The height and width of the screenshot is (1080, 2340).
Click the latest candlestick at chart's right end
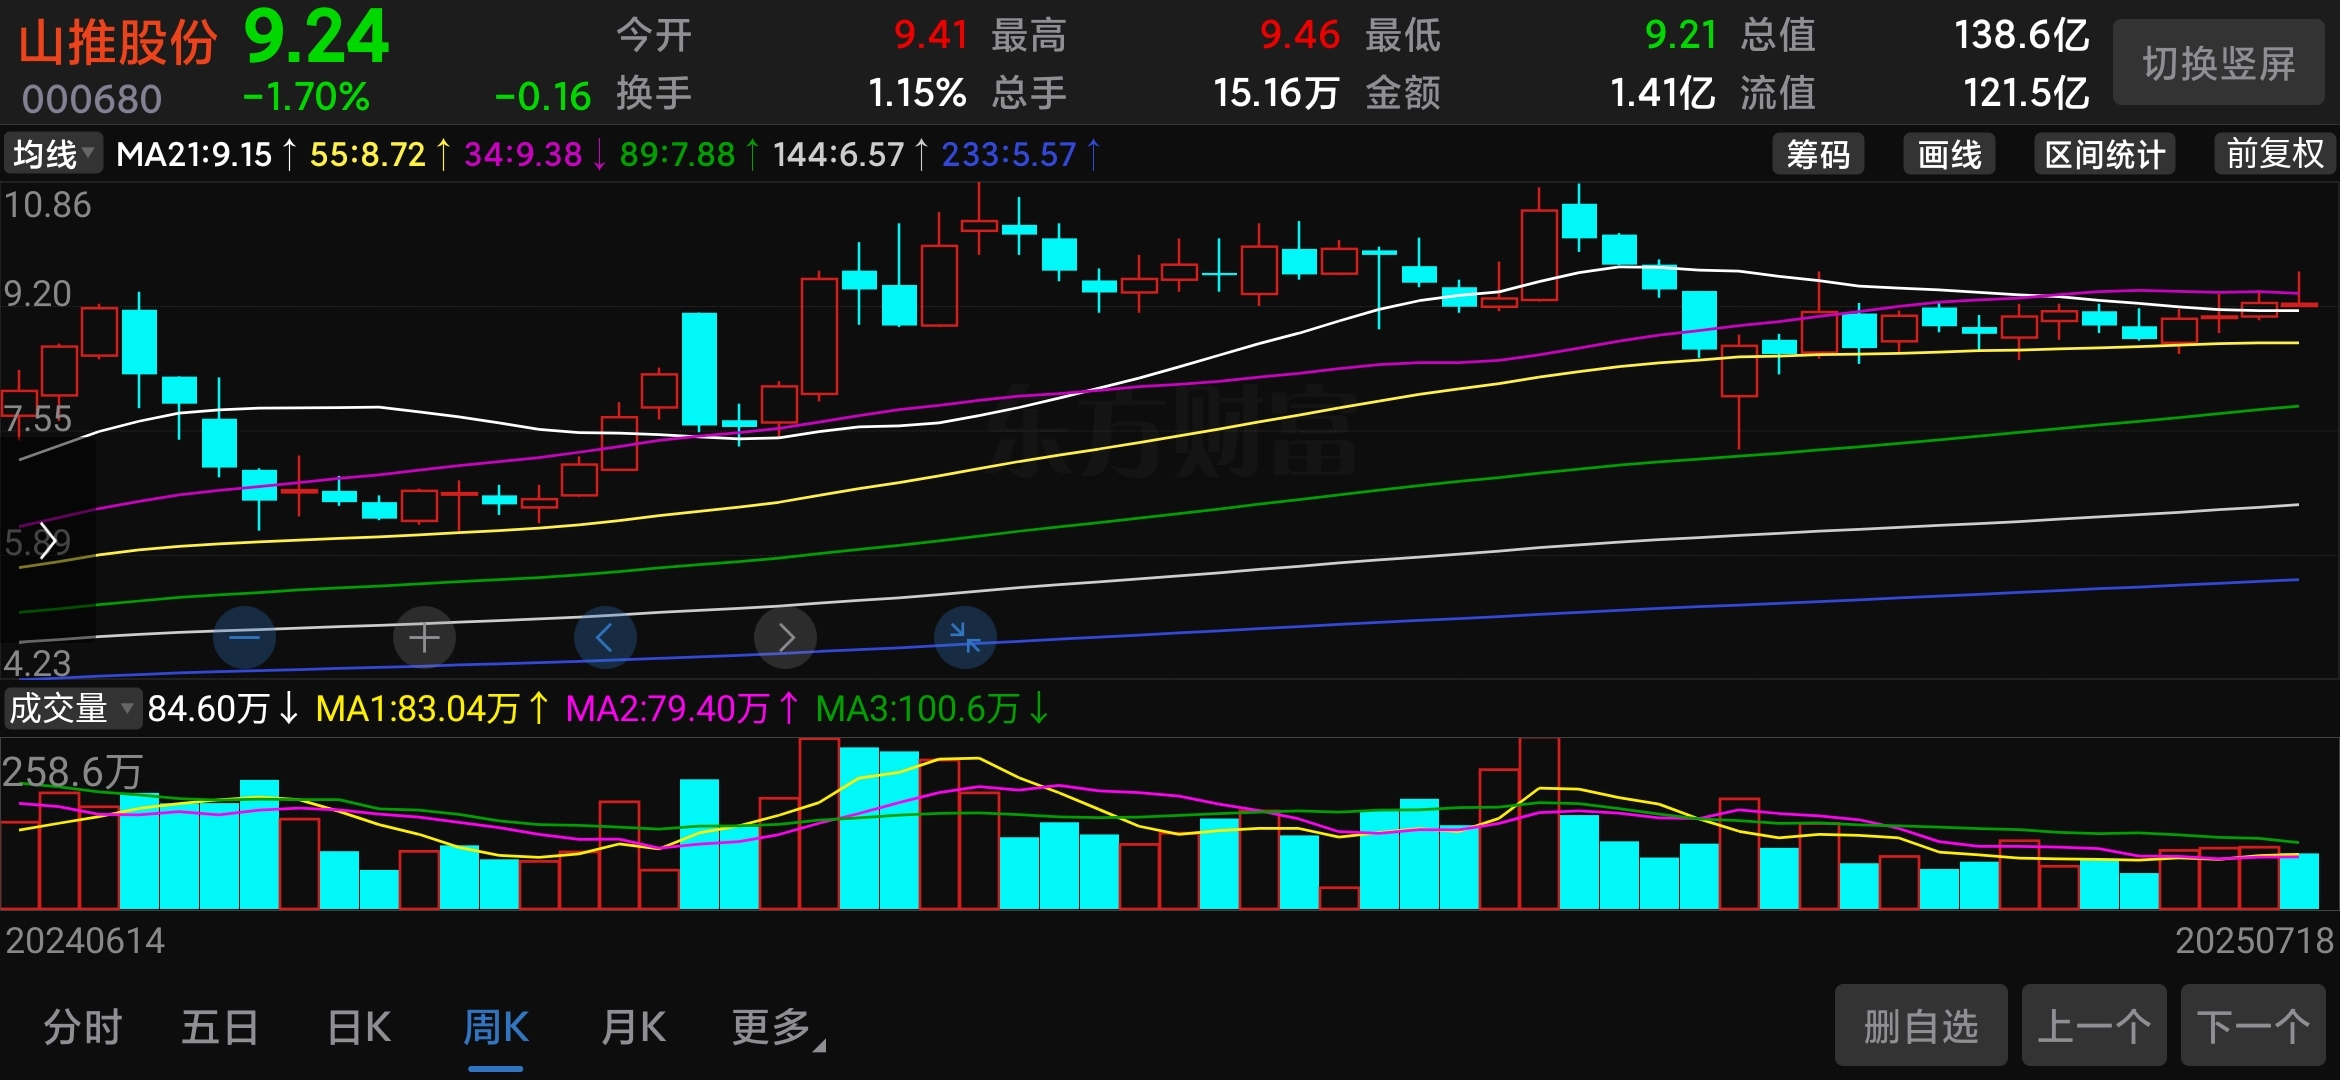pyautogui.click(x=2299, y=303)
